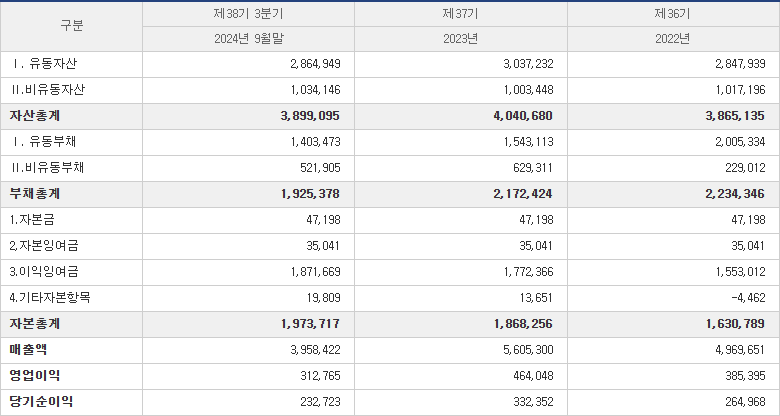Click the 2.자본잉여금 row label
The image size is (780, 416).
coord(44,245)
